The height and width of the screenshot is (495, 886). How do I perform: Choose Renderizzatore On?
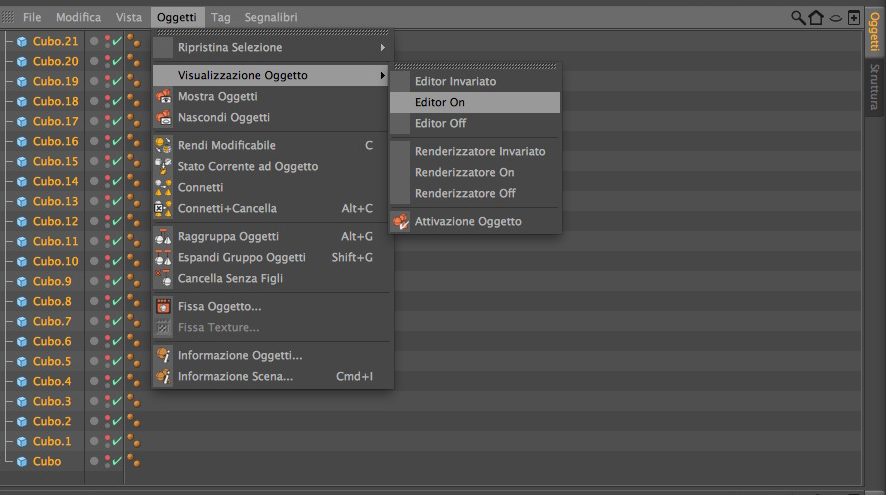click(465, 172)
